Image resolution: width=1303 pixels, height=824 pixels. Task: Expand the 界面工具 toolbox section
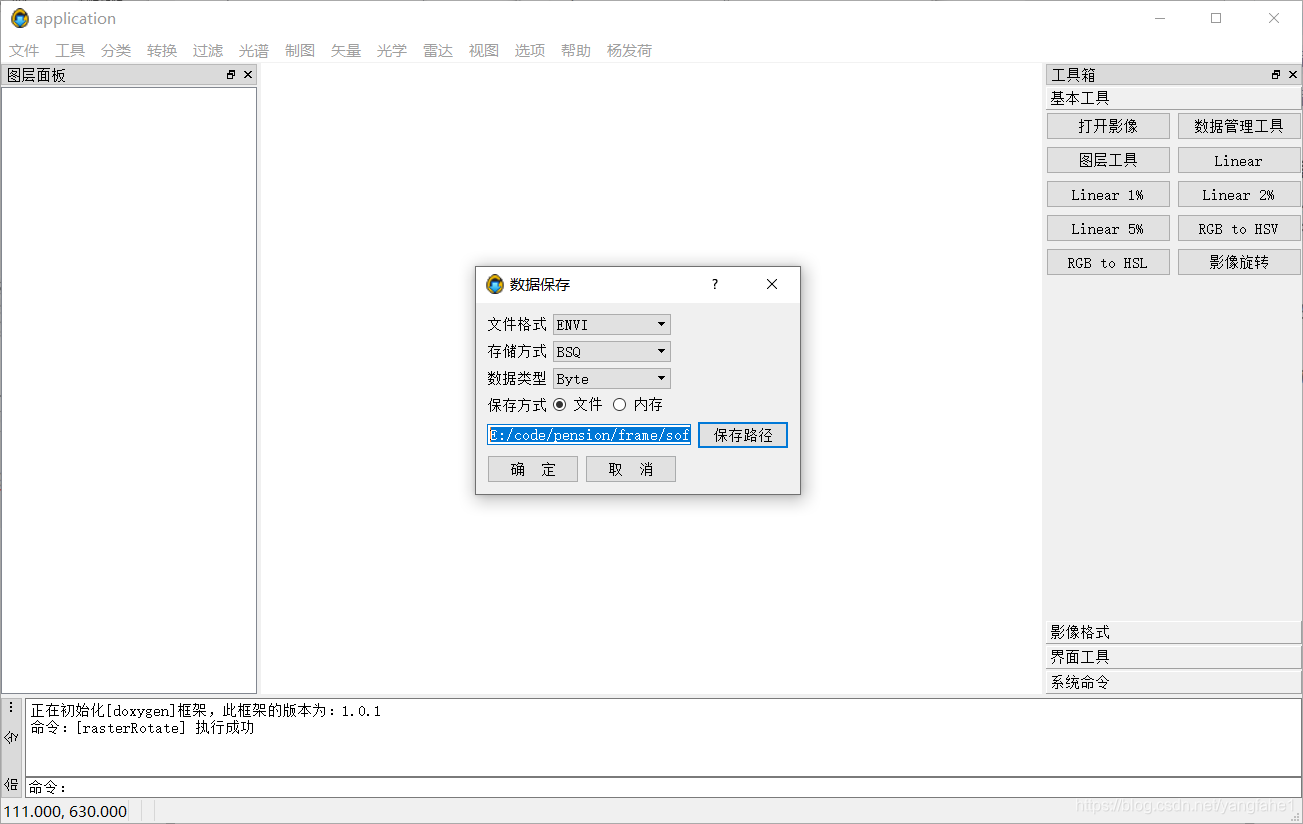(1173, 657)
